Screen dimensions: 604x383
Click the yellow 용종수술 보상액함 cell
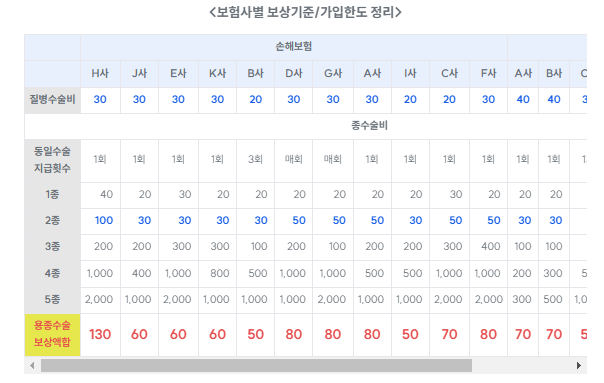52,334
